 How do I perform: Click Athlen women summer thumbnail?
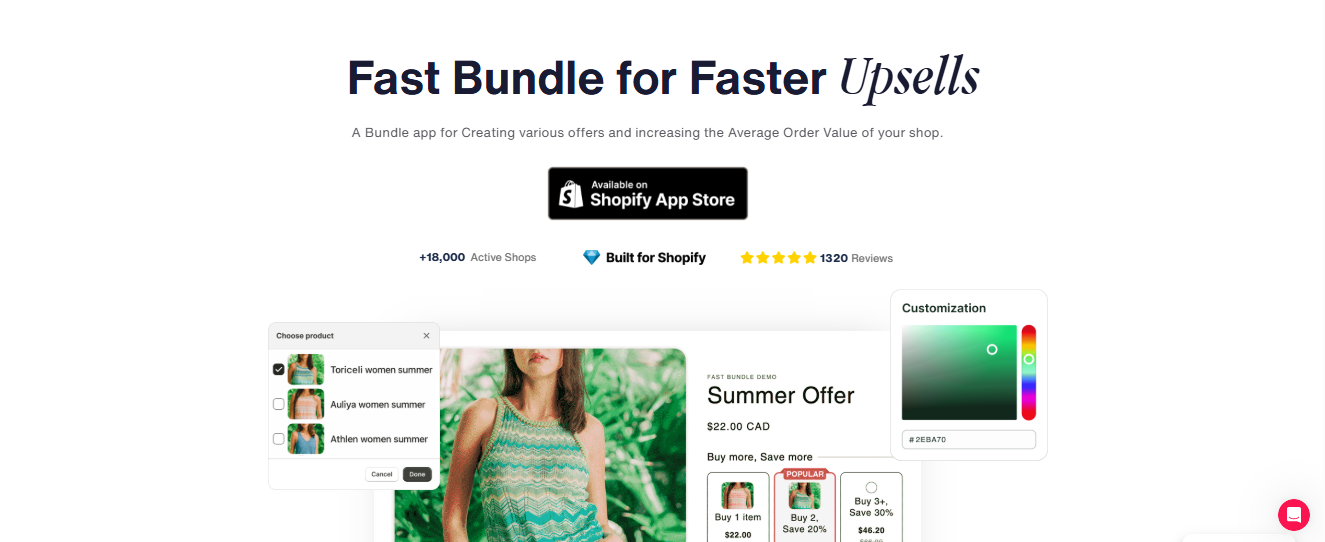point(305,439)
